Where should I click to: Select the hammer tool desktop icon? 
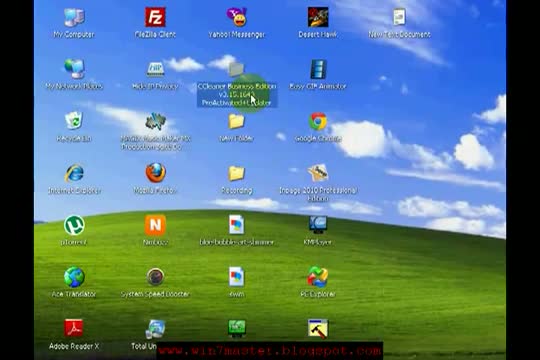[318, 329]
